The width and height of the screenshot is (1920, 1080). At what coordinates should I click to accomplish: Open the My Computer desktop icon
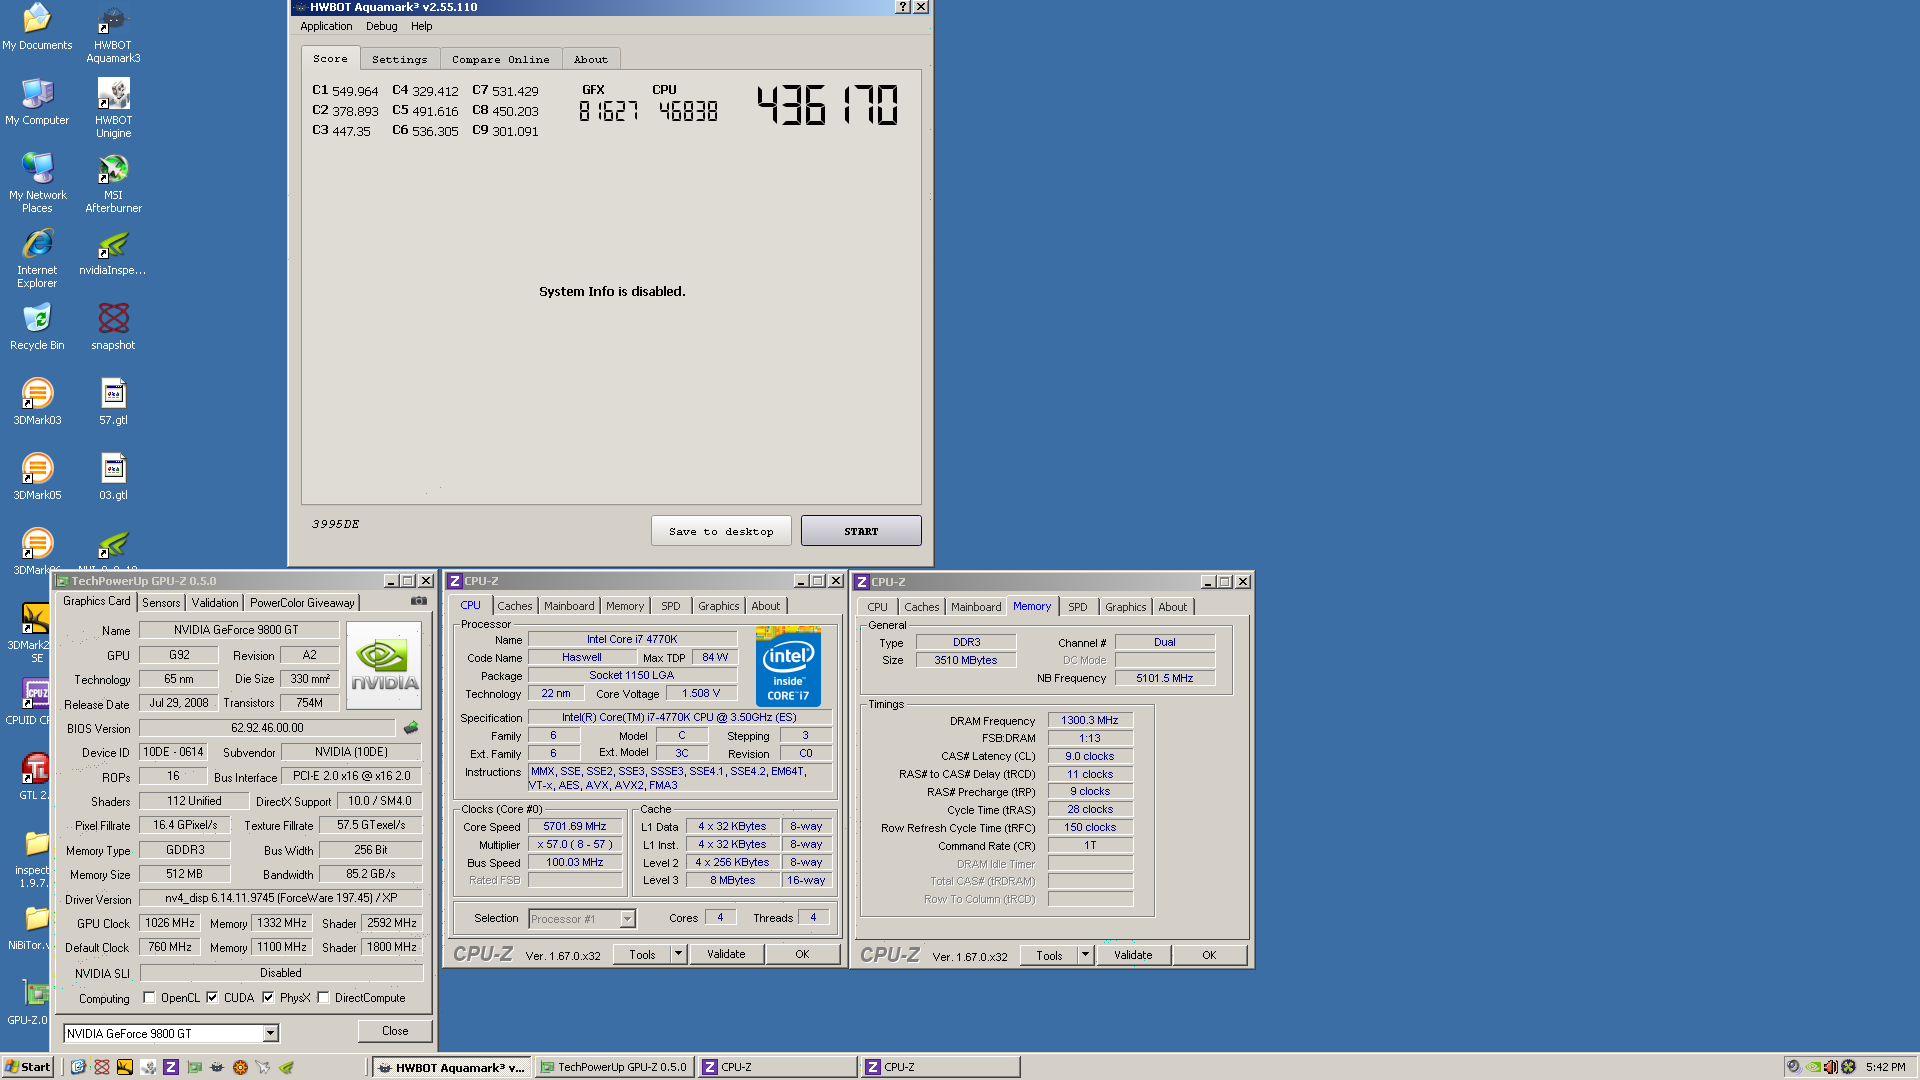coord(37,102)
